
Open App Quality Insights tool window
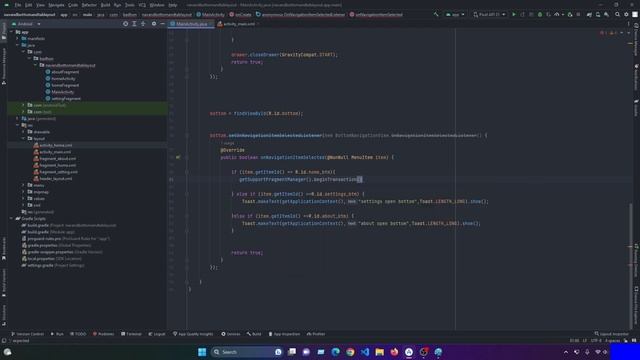point(193,334)
